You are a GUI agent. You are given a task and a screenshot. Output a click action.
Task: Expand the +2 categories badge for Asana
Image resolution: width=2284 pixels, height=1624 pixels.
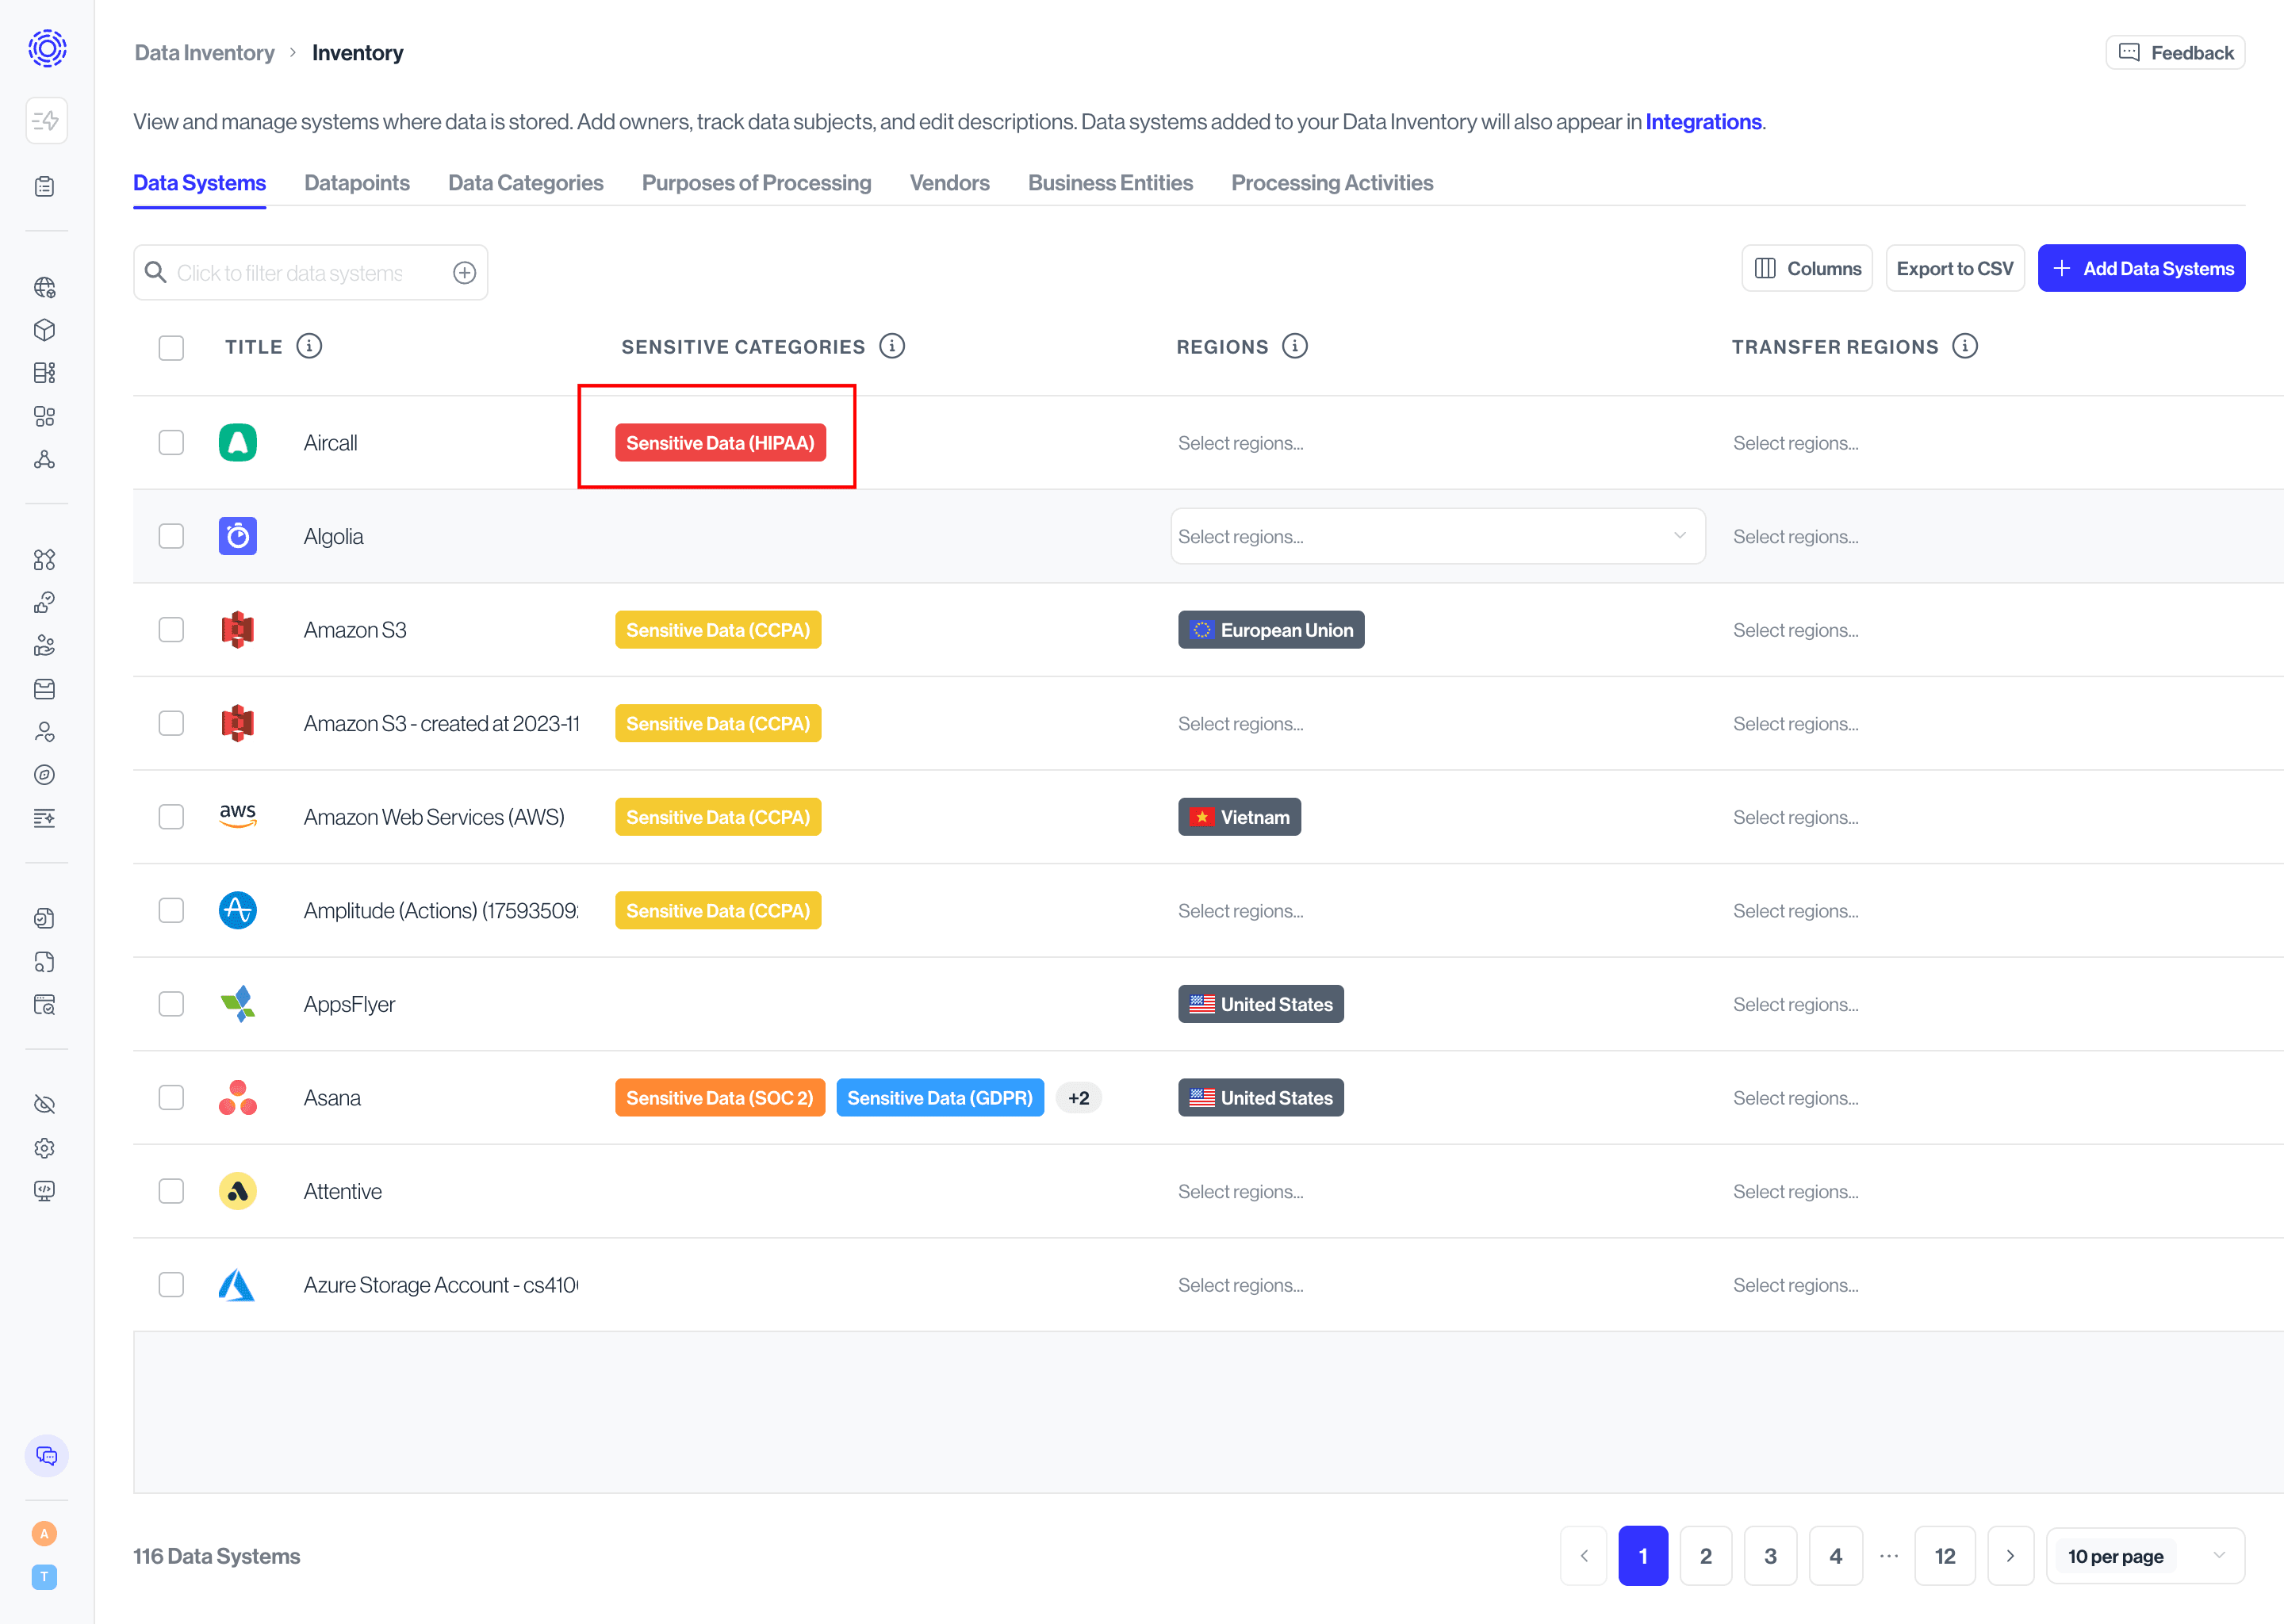click(1078, 1098)
